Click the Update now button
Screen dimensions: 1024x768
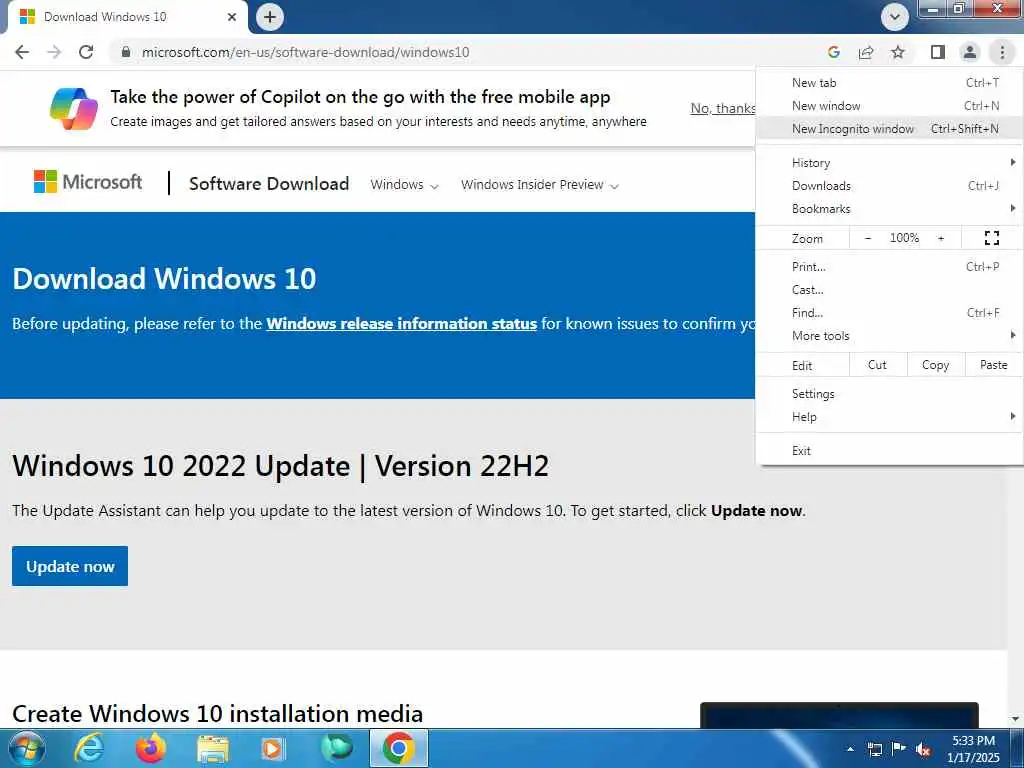click(x=70, y=566)
